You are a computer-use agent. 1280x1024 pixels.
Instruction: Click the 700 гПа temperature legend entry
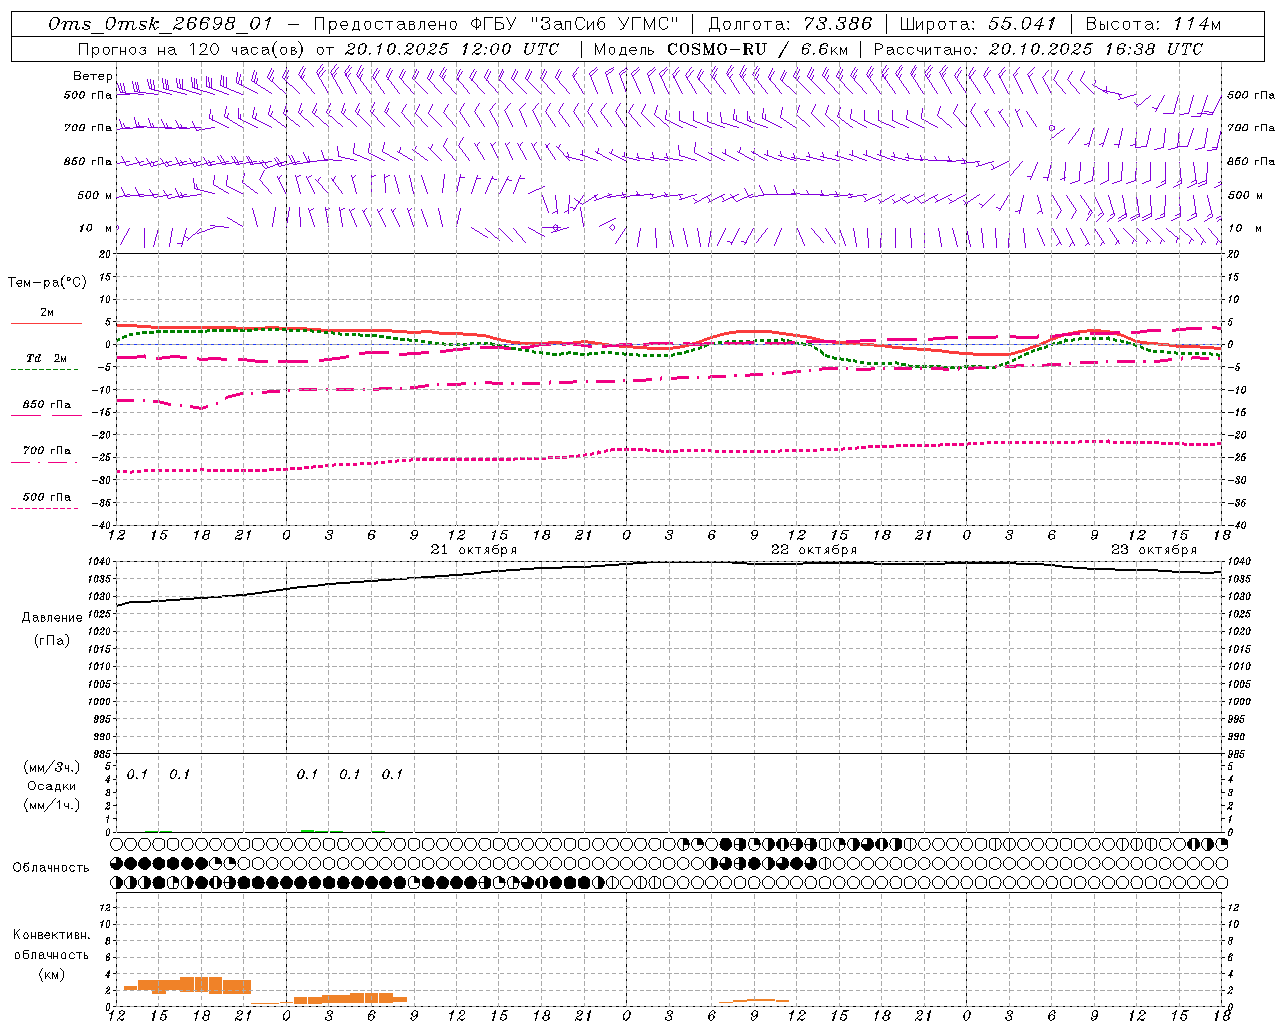[46, 453]
